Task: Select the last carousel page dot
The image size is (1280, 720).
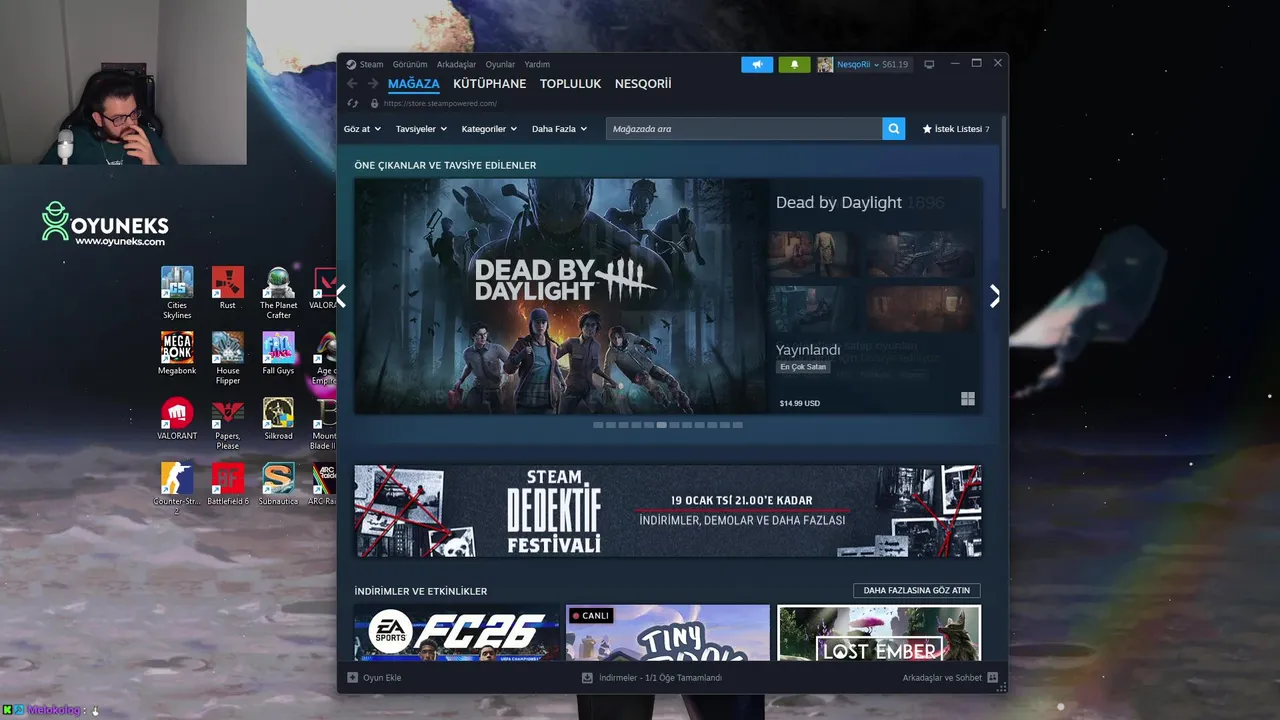Action: click(x=738, y=425)
